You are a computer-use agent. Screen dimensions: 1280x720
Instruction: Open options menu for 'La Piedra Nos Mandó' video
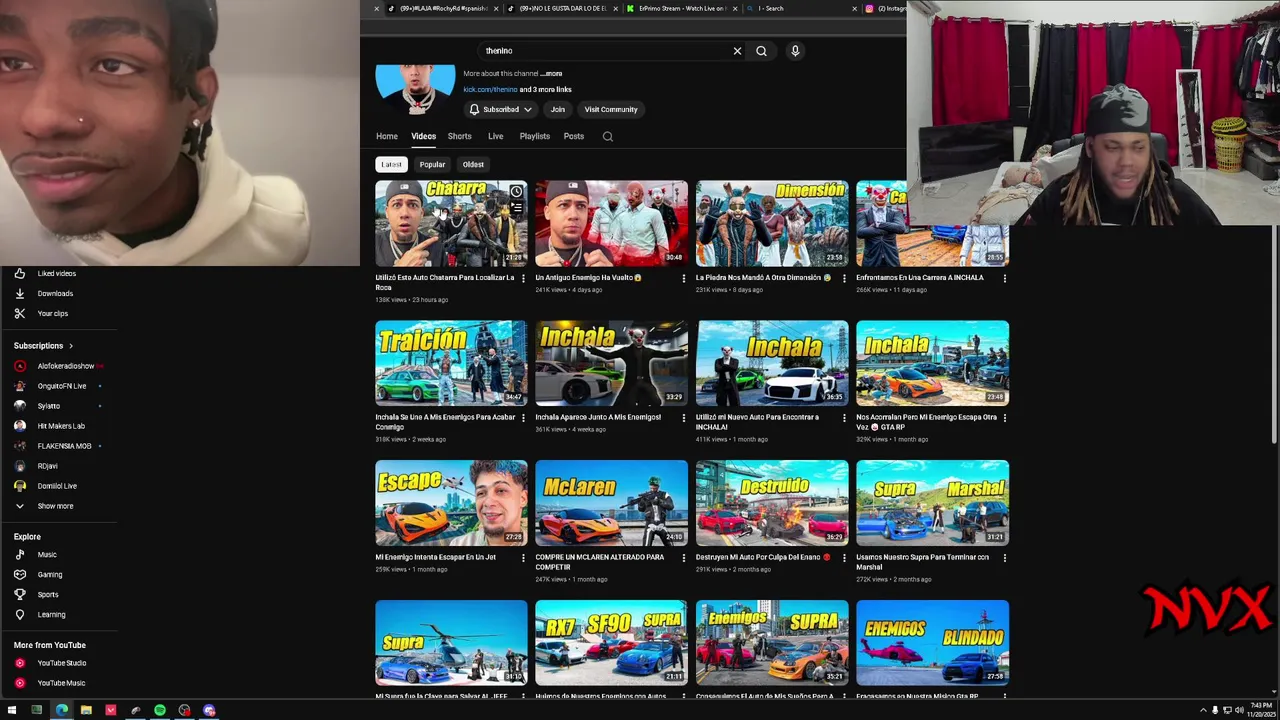click(844, 278)
